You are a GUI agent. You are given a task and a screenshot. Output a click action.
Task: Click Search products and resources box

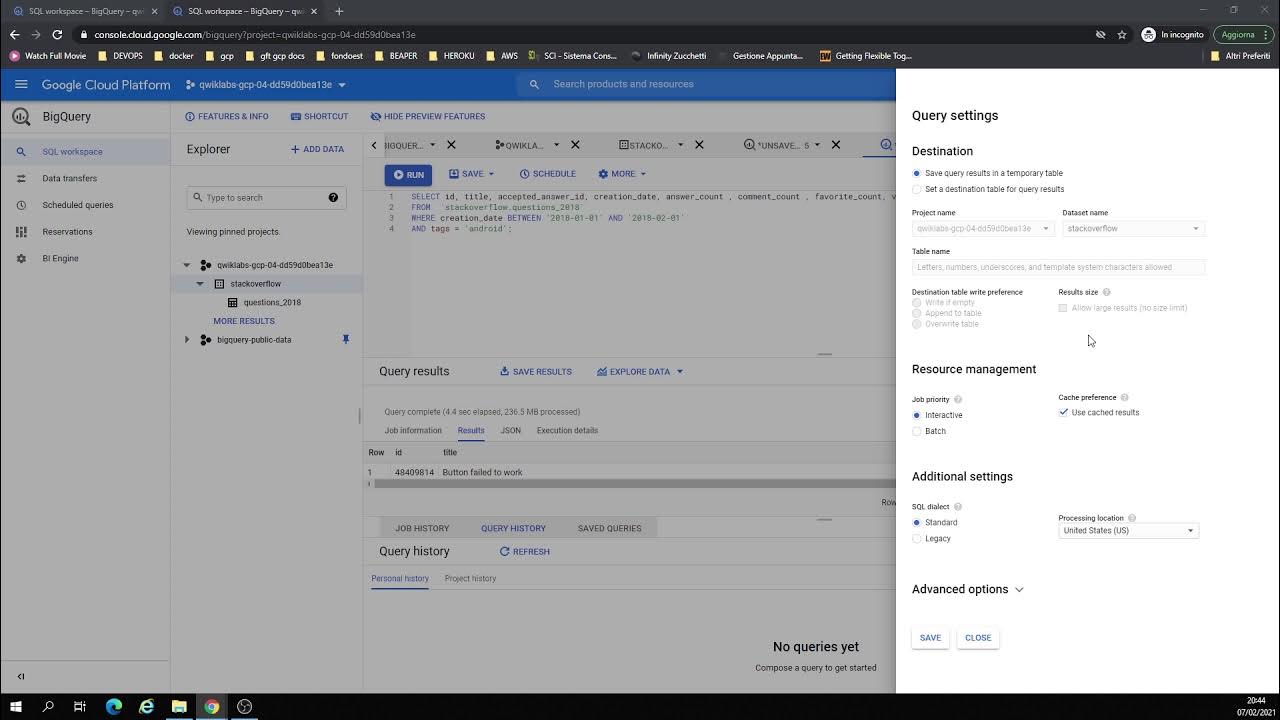pos(705,84)
